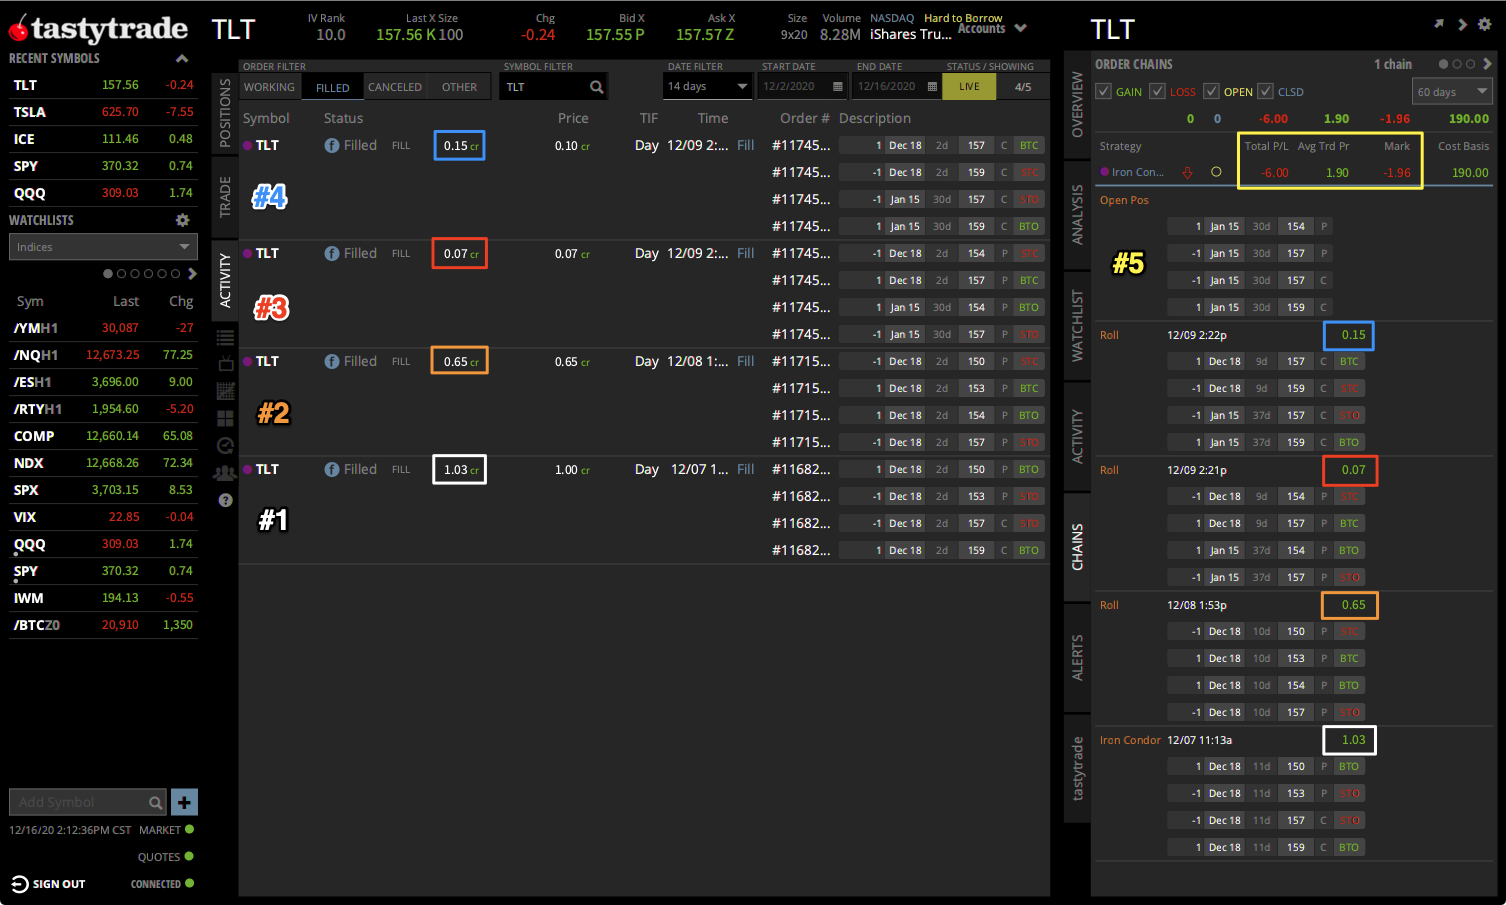This screenshot has height=905, width=1506.
Task: Open the Indices watchlist dropdown
Action: [x=103, y=246]
